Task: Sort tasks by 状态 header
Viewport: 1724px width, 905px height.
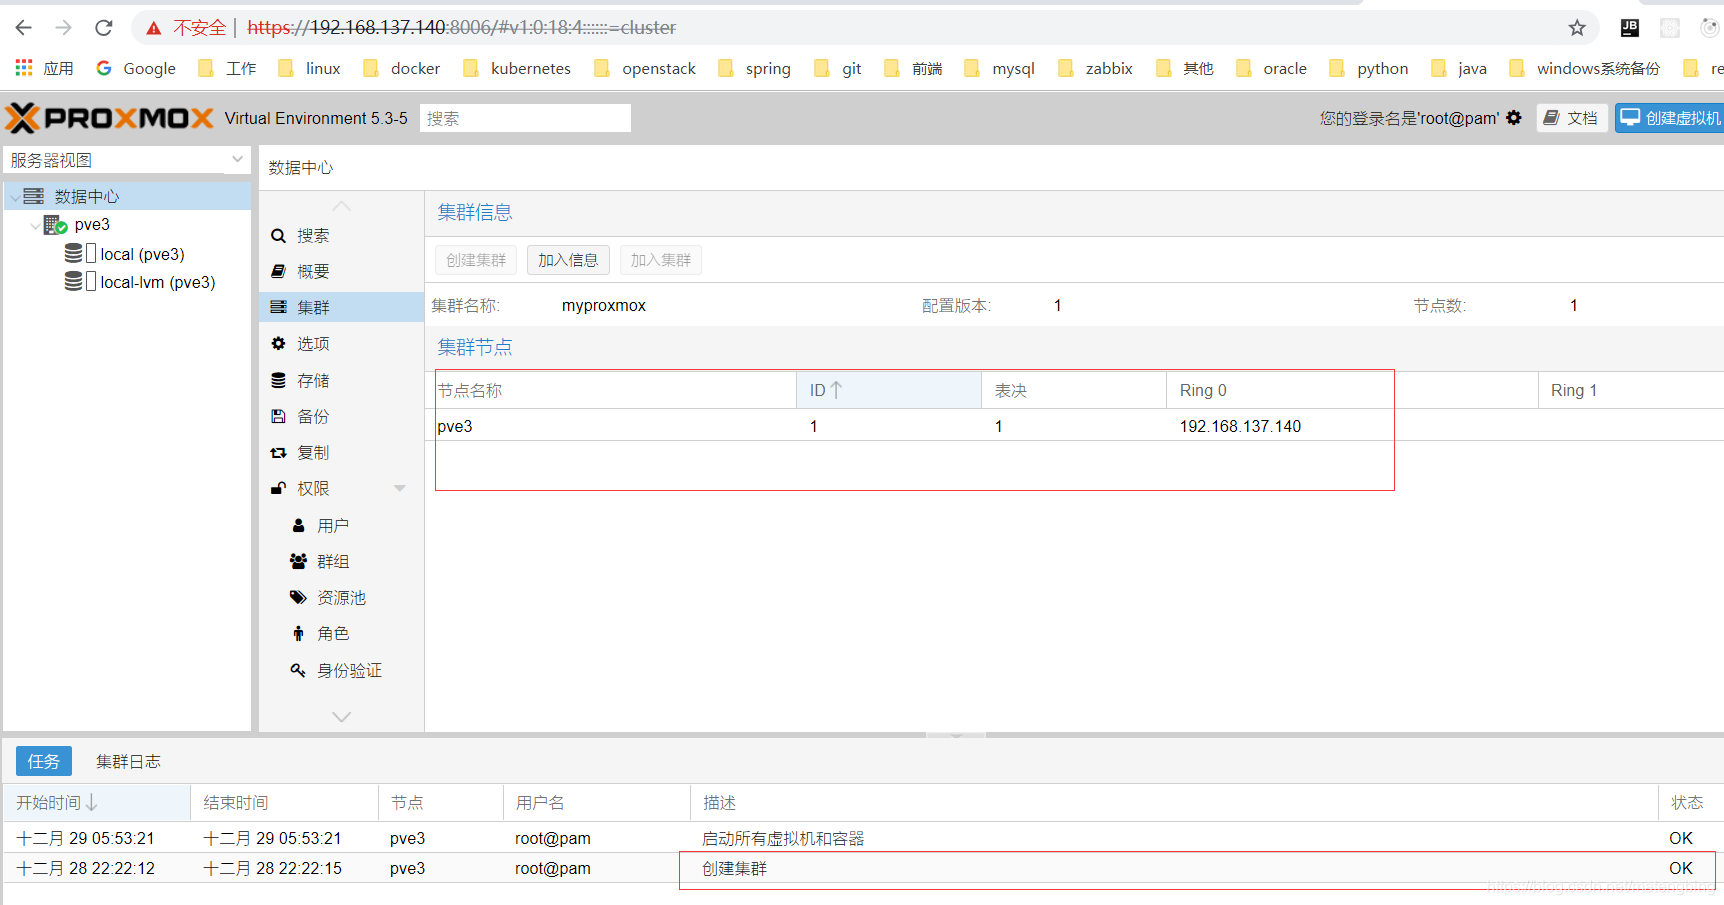Action: 1690,803
